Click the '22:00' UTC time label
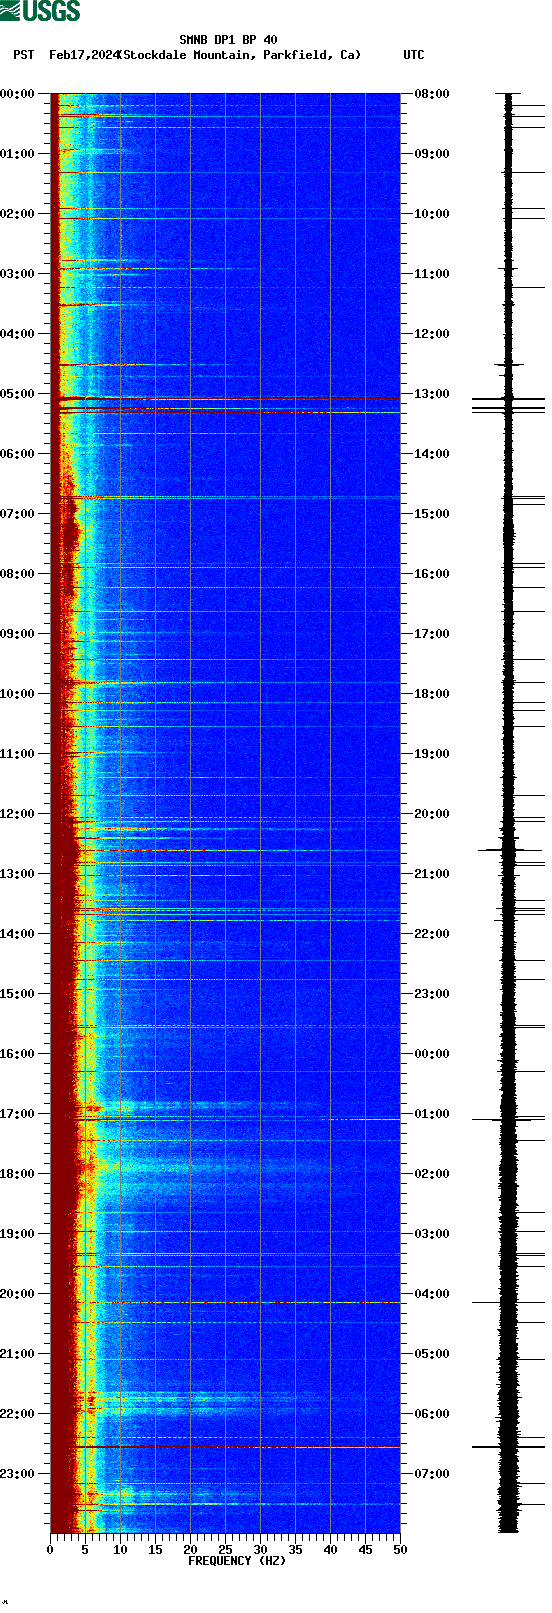This screenshot has width=552, height=1613. click(432, 934)
